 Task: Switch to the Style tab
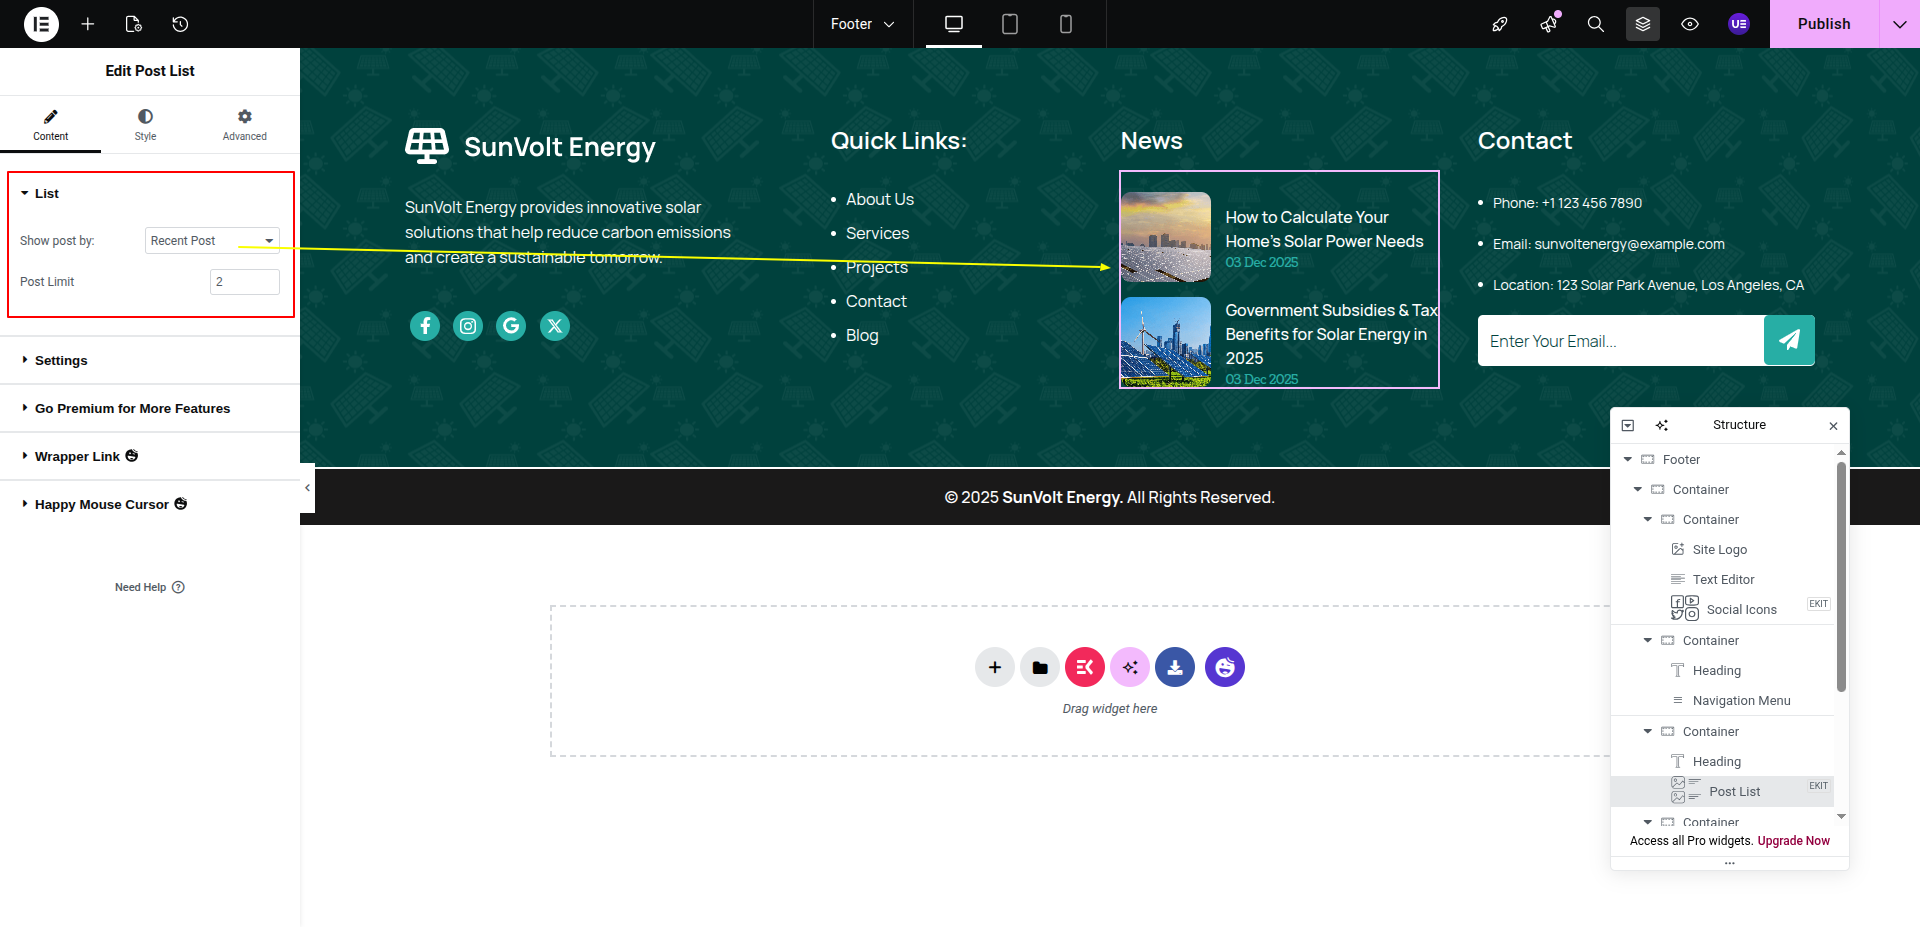click(x=145, y=125)
